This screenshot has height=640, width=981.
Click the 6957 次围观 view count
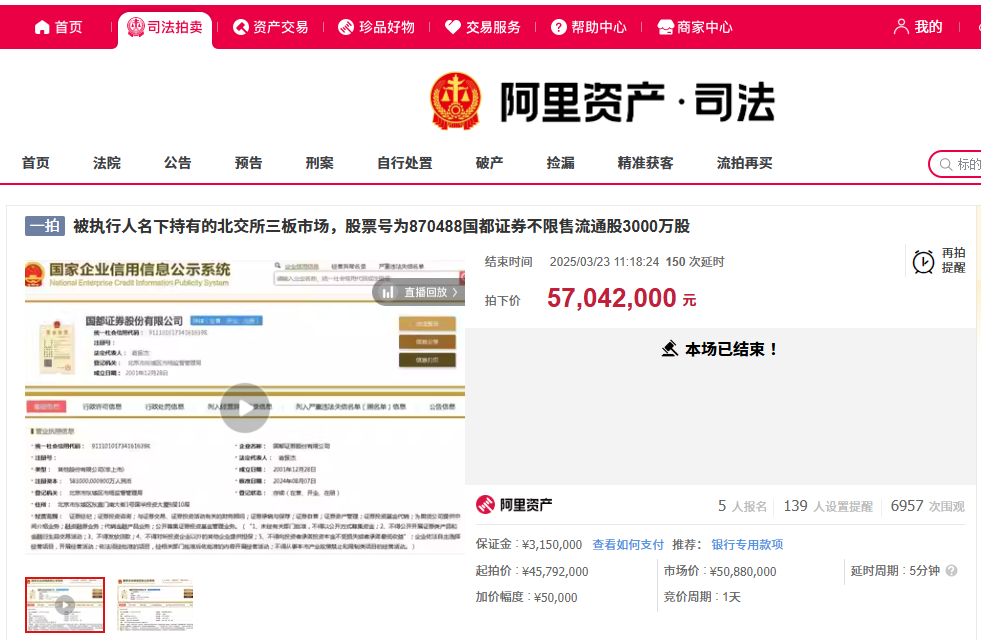pyautogui.click(x=928, y=506)
